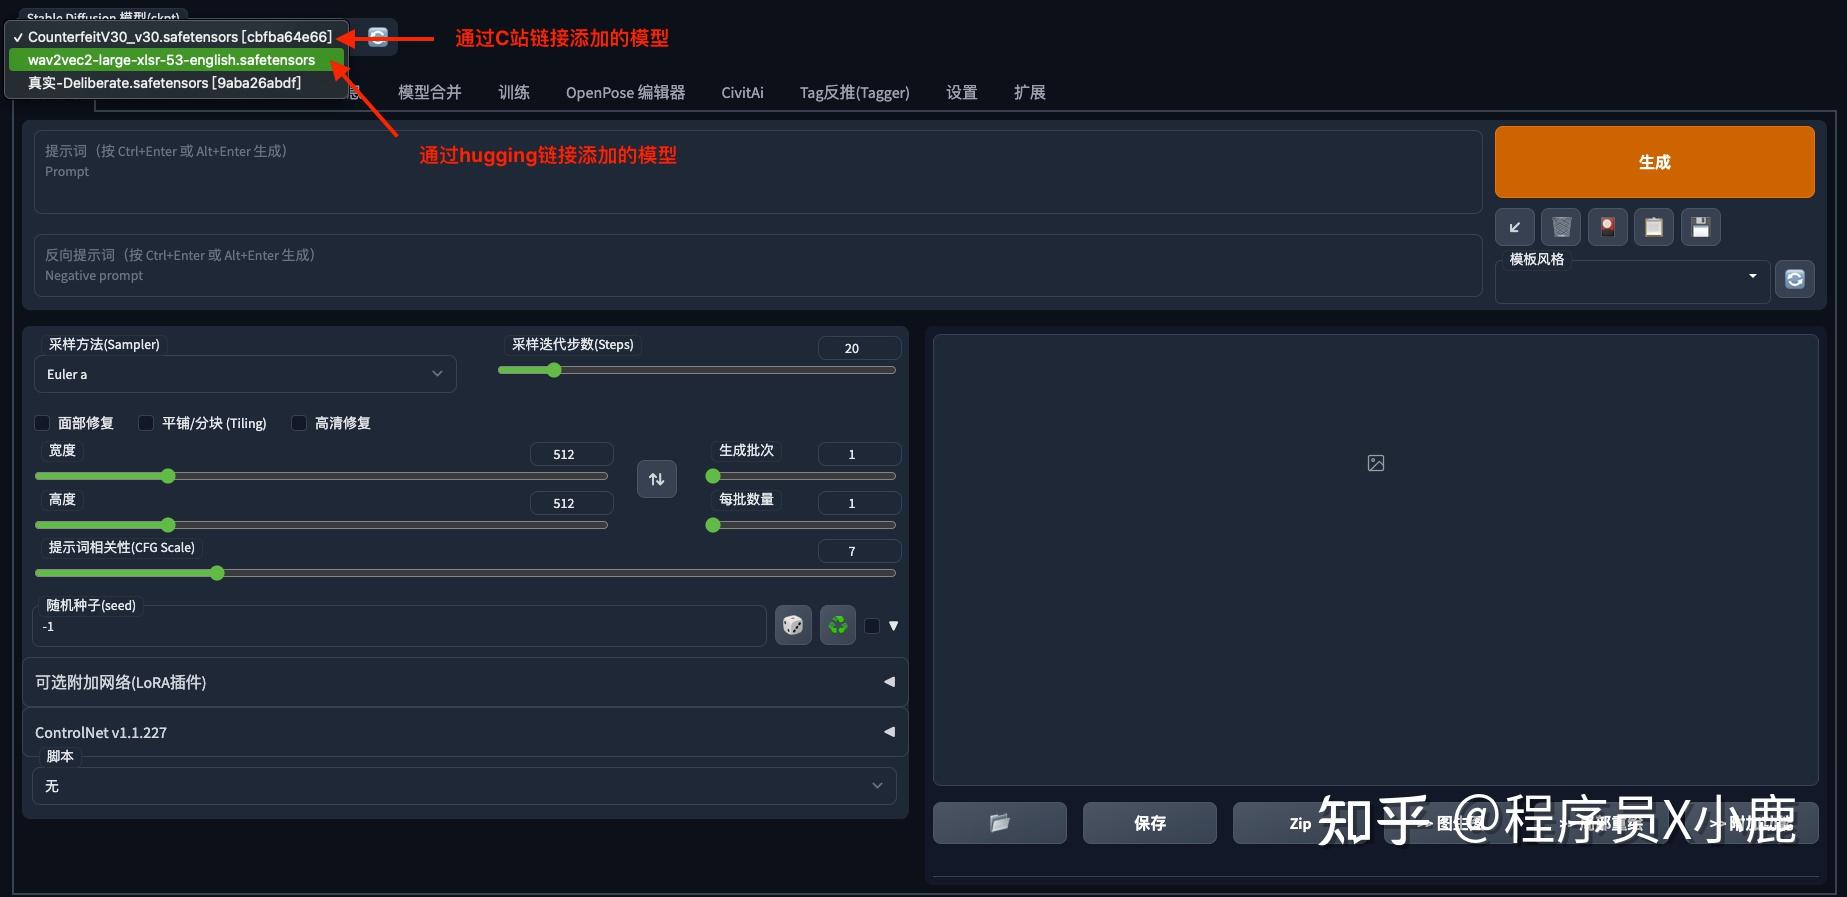Tick the extra seed options checkbox

click(x=872, y=626)
